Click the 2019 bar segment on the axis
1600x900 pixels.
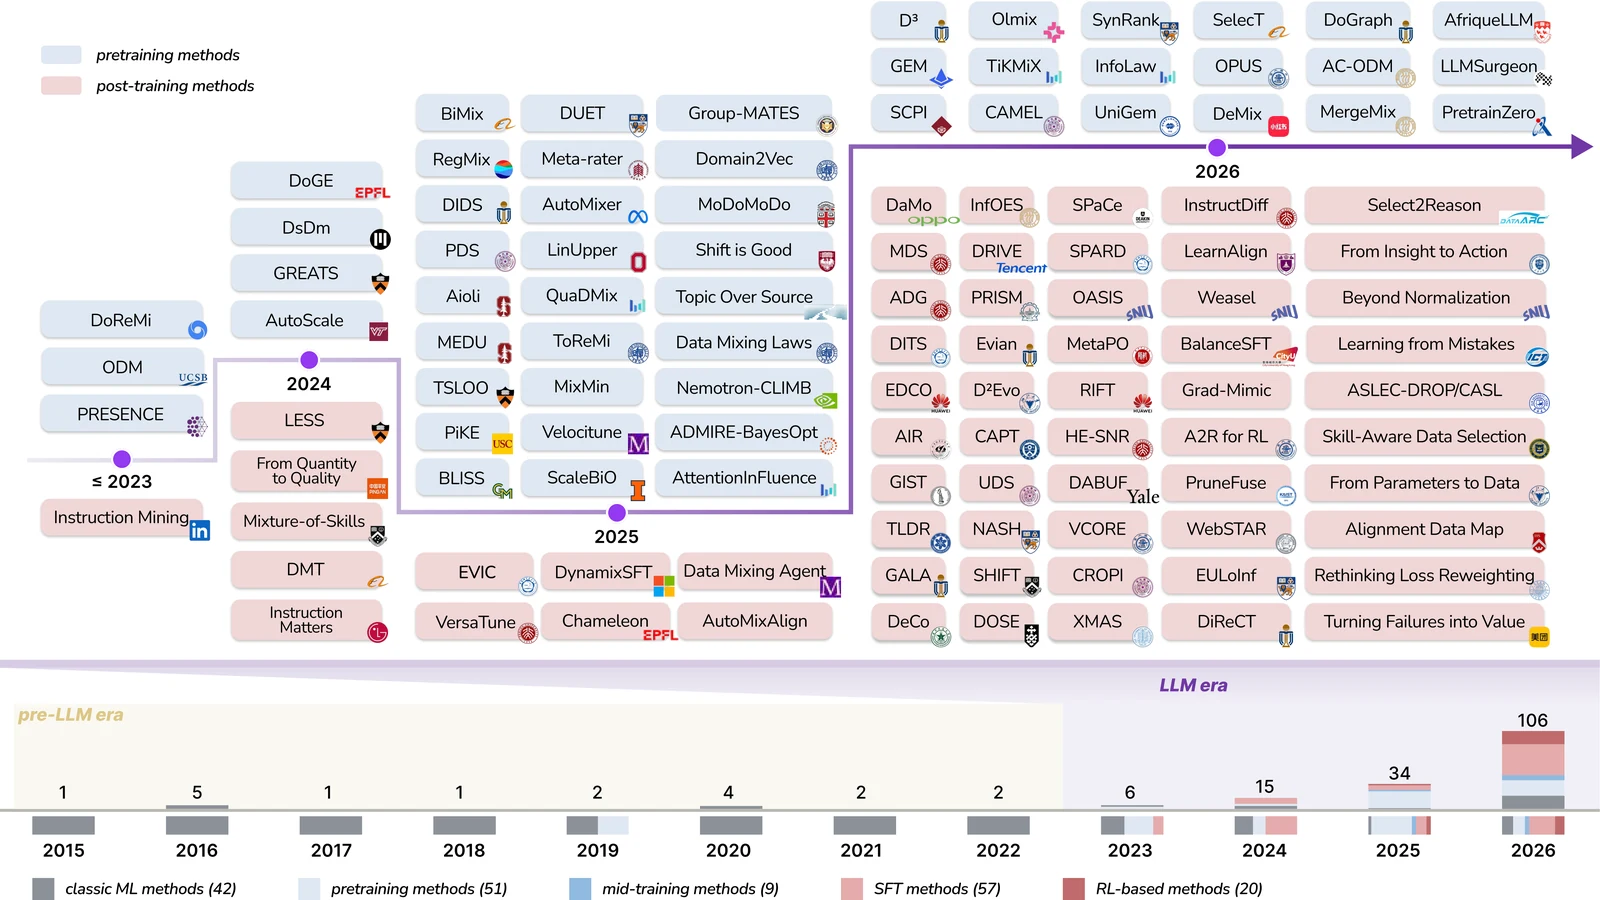[x=598, y=825]
